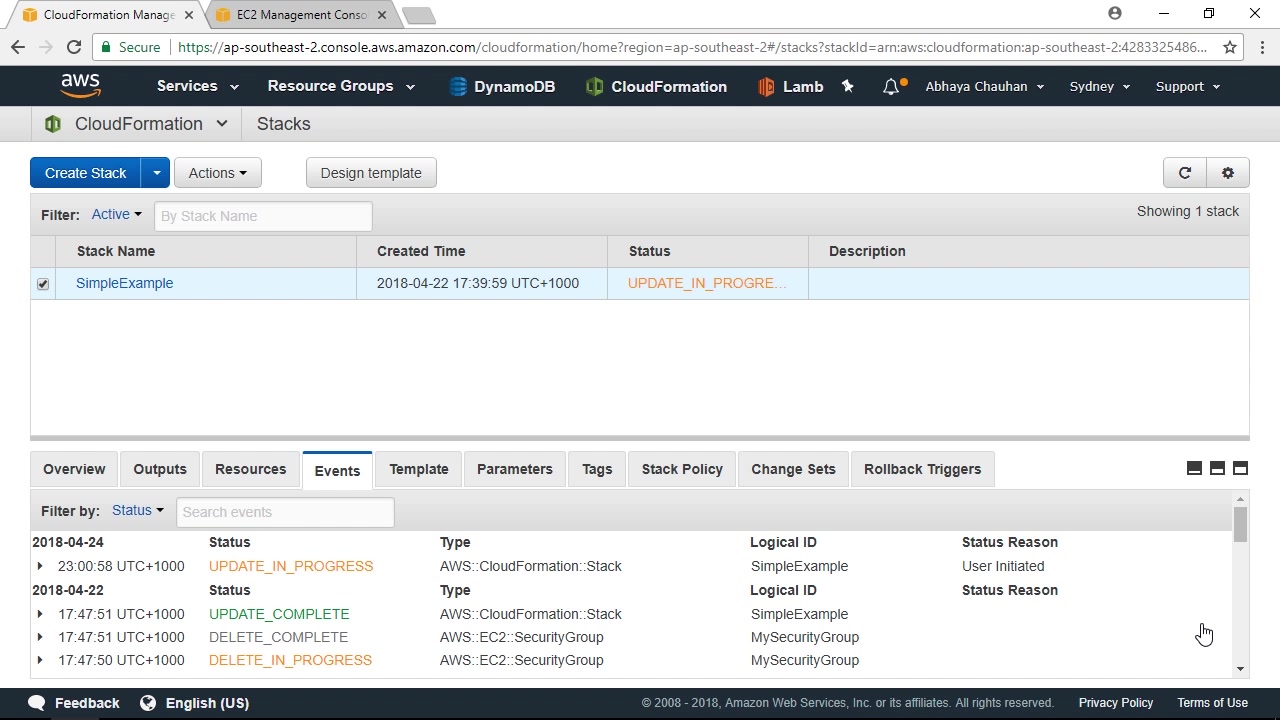Screen dimensions: 1280x720
Task: Click the browser address bar URL
Action: [692, 47]
